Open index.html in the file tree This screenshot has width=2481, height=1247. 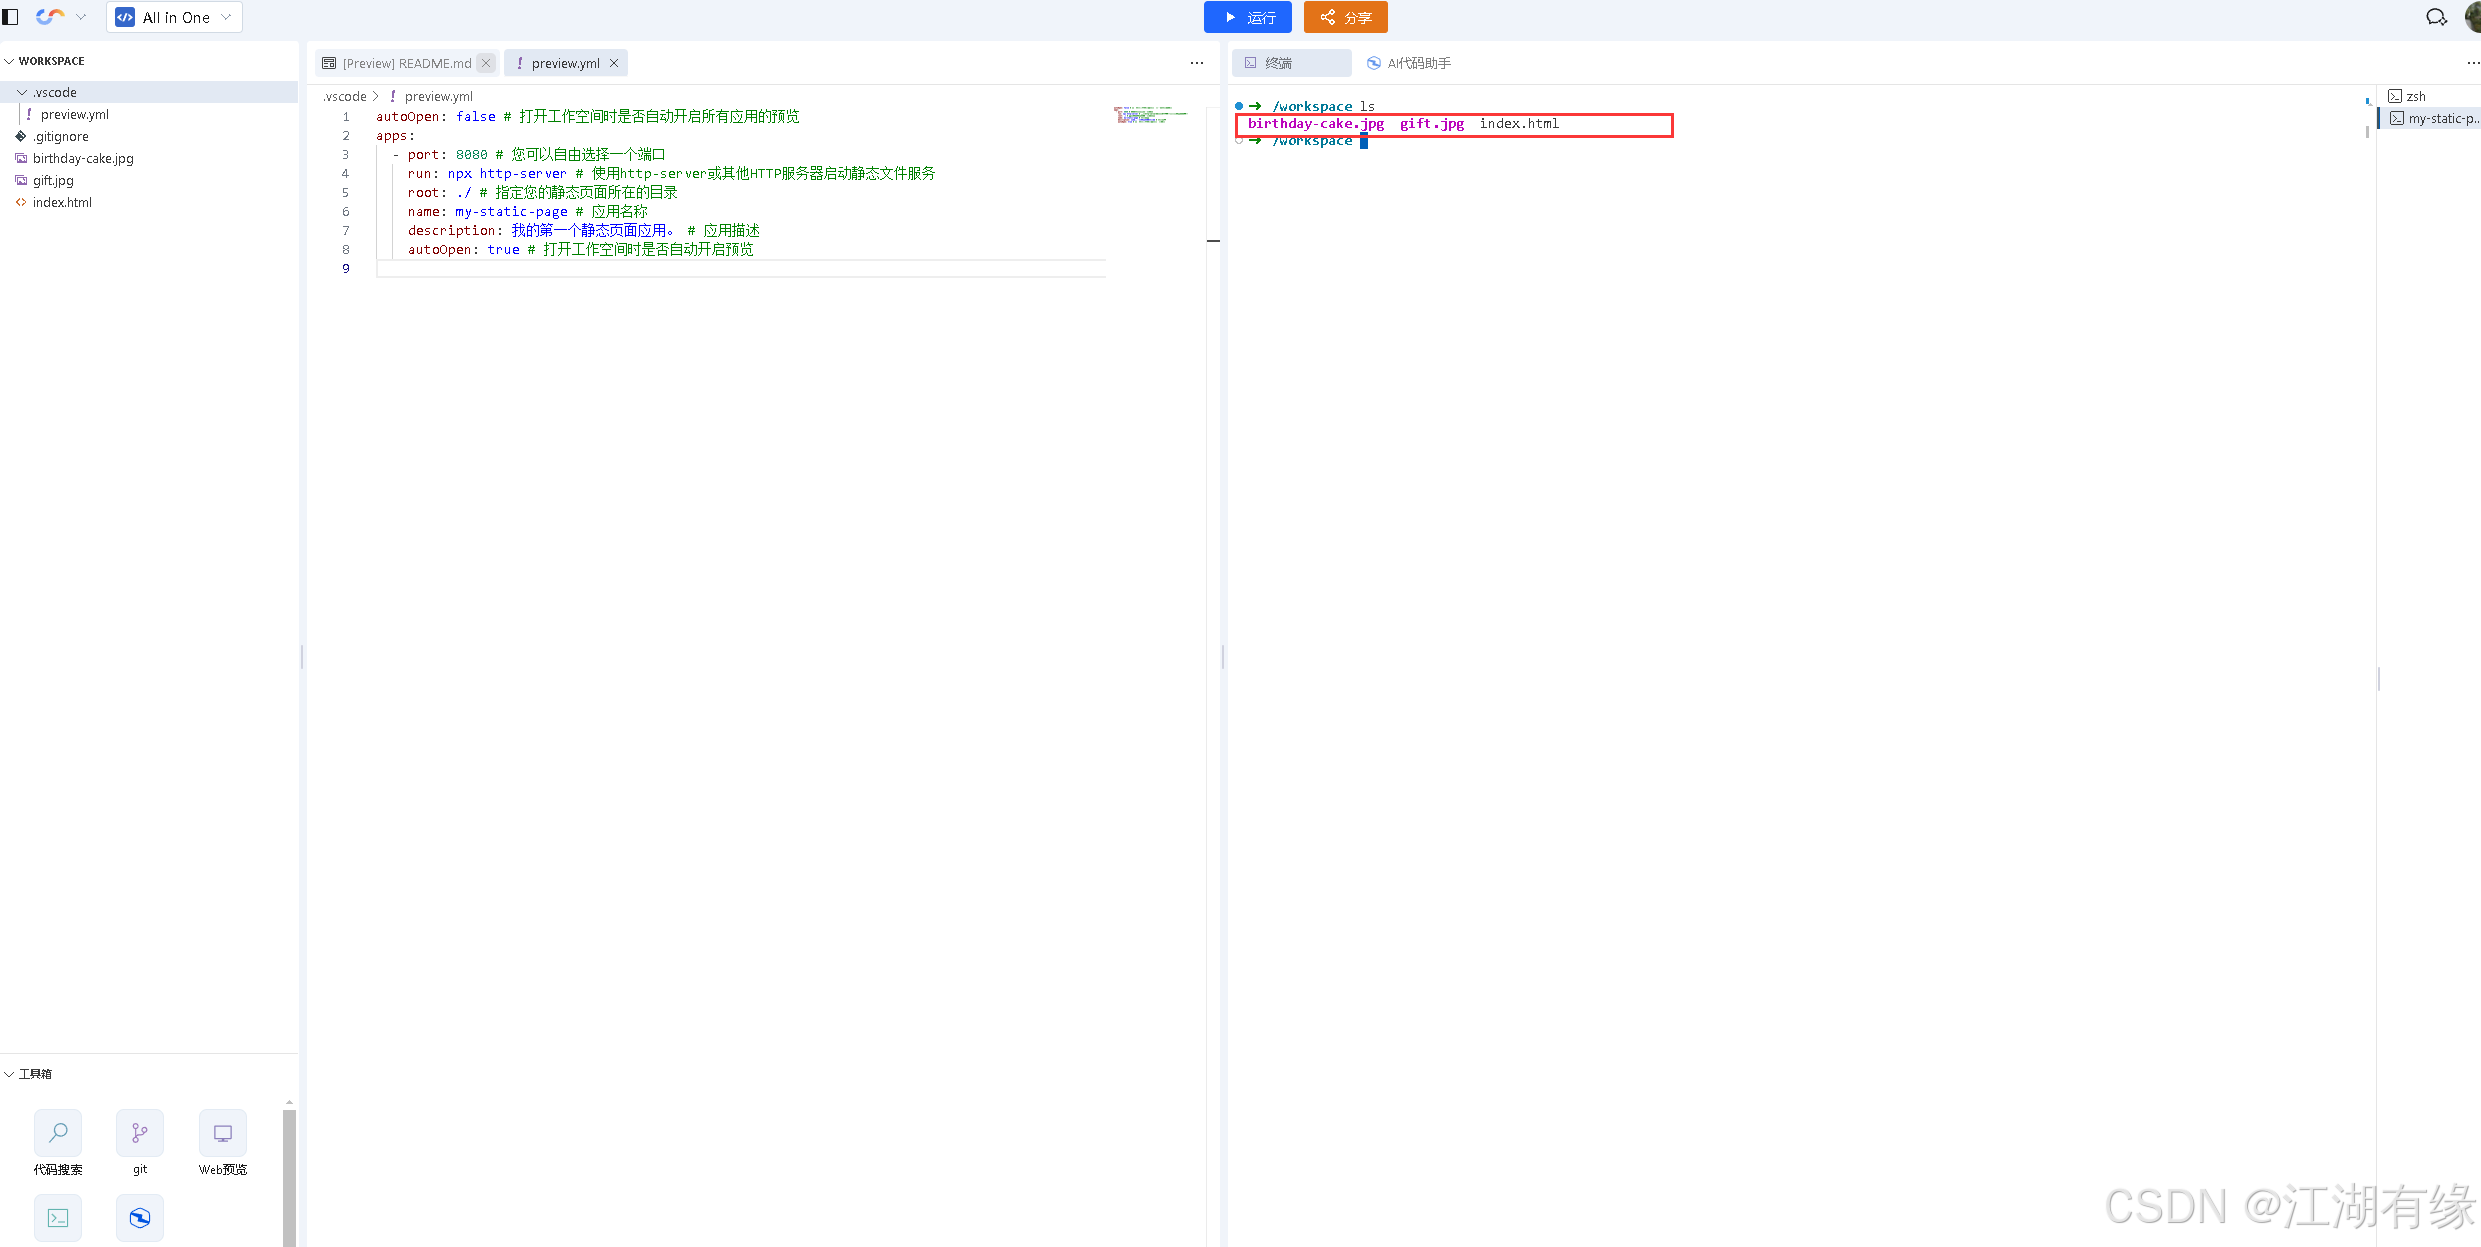[x=62, y=202]
